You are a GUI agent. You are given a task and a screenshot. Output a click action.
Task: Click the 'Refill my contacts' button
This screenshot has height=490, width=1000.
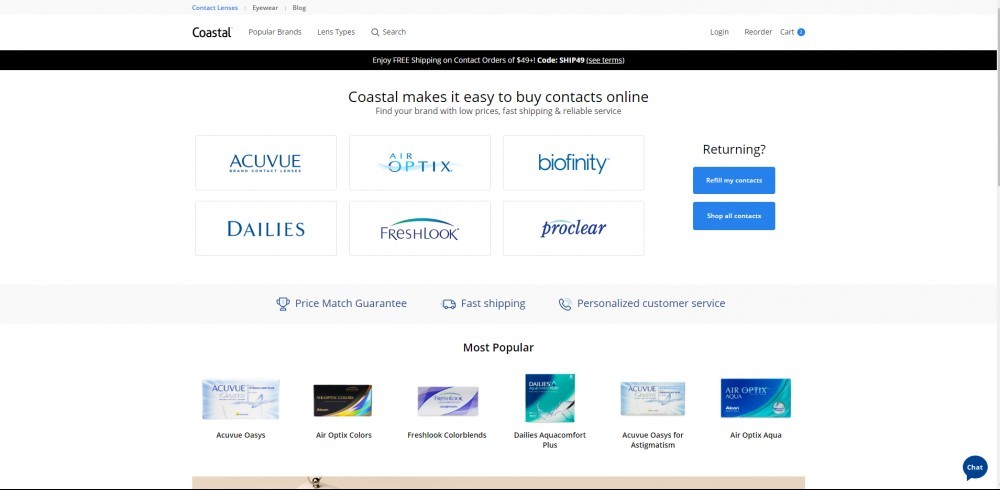pyautogui.click(x=734, y=181)
